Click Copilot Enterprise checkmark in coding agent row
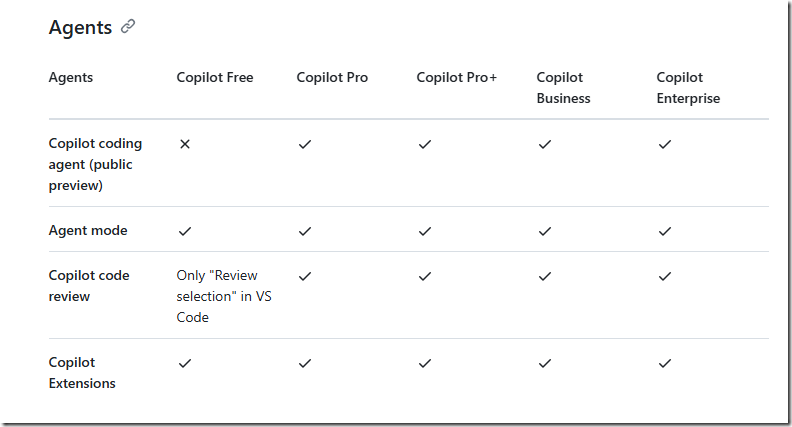Viewport: 792px width, 427px height. pos(665,144)
